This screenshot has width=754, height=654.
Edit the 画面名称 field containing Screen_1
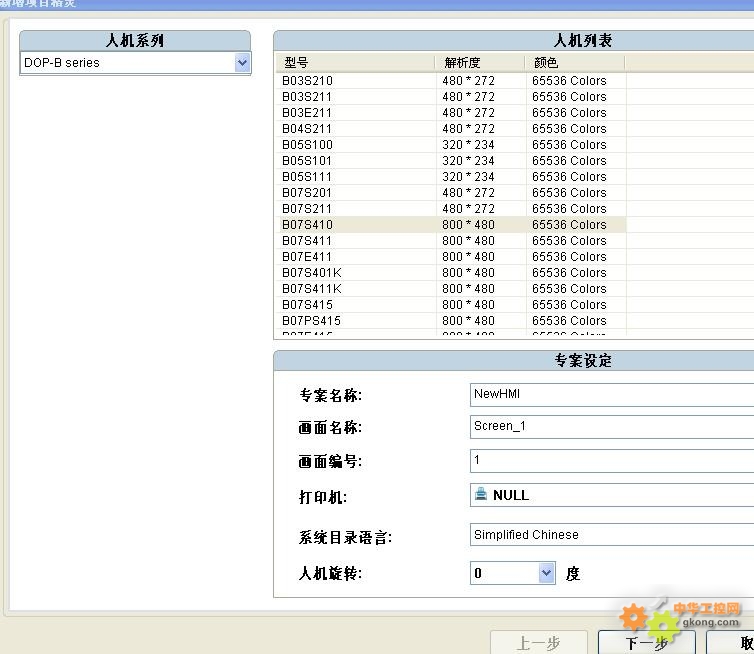[612, 427]
